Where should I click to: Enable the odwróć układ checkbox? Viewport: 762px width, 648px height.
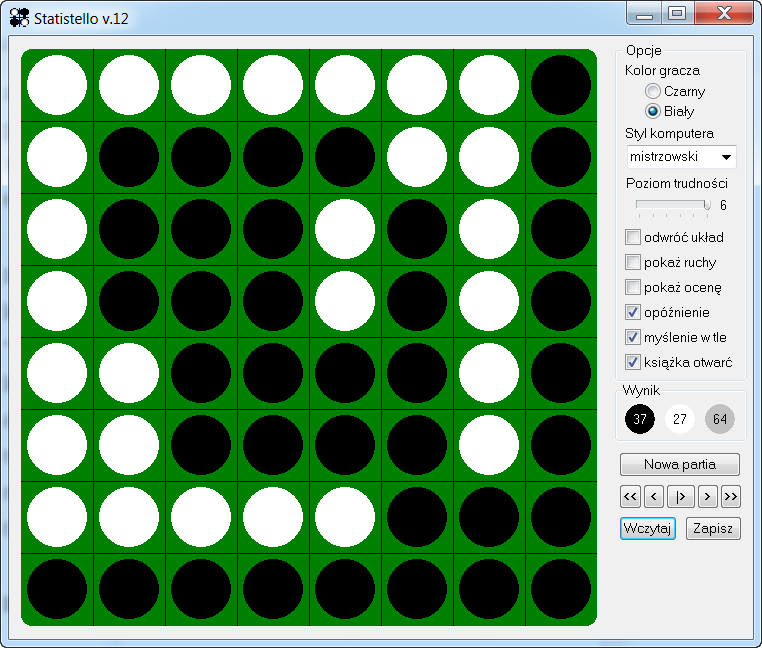pyautogui.click(x=633, y=238)
